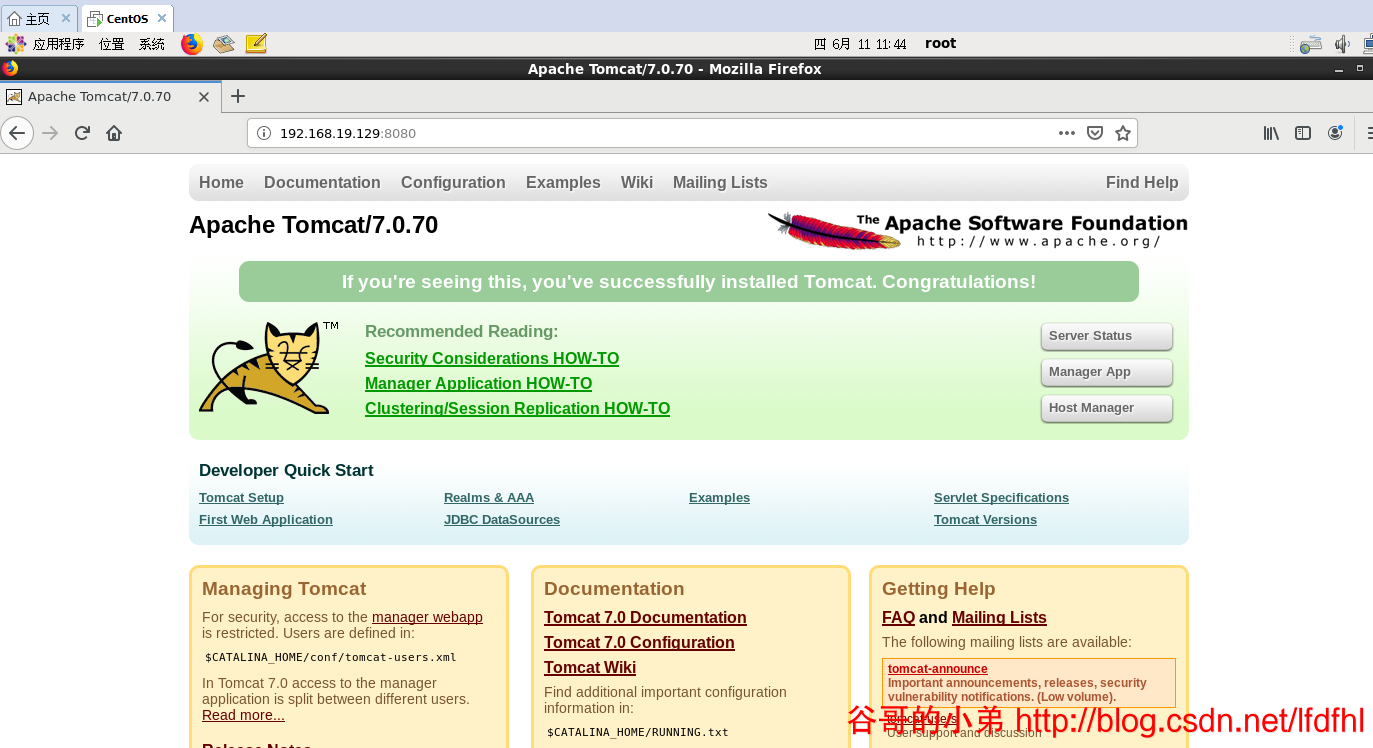The image size is (1373, 748).
Task: Select the Apache Tomcat/7.0.70 browser tab
Action: [x=109, y=97]
